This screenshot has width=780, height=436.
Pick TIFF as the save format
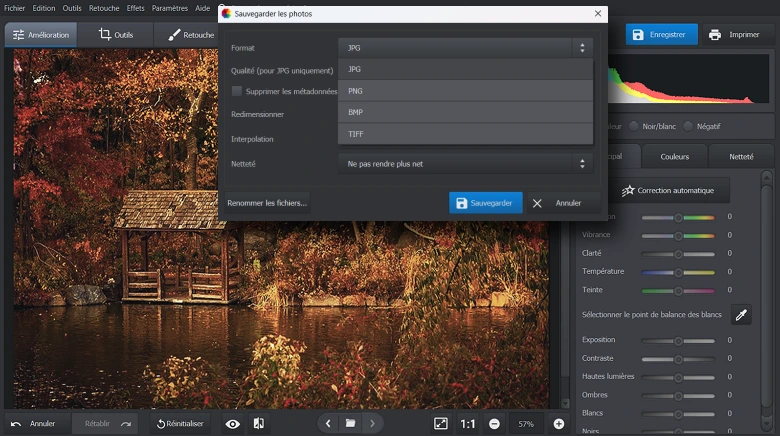click(465, 134)
